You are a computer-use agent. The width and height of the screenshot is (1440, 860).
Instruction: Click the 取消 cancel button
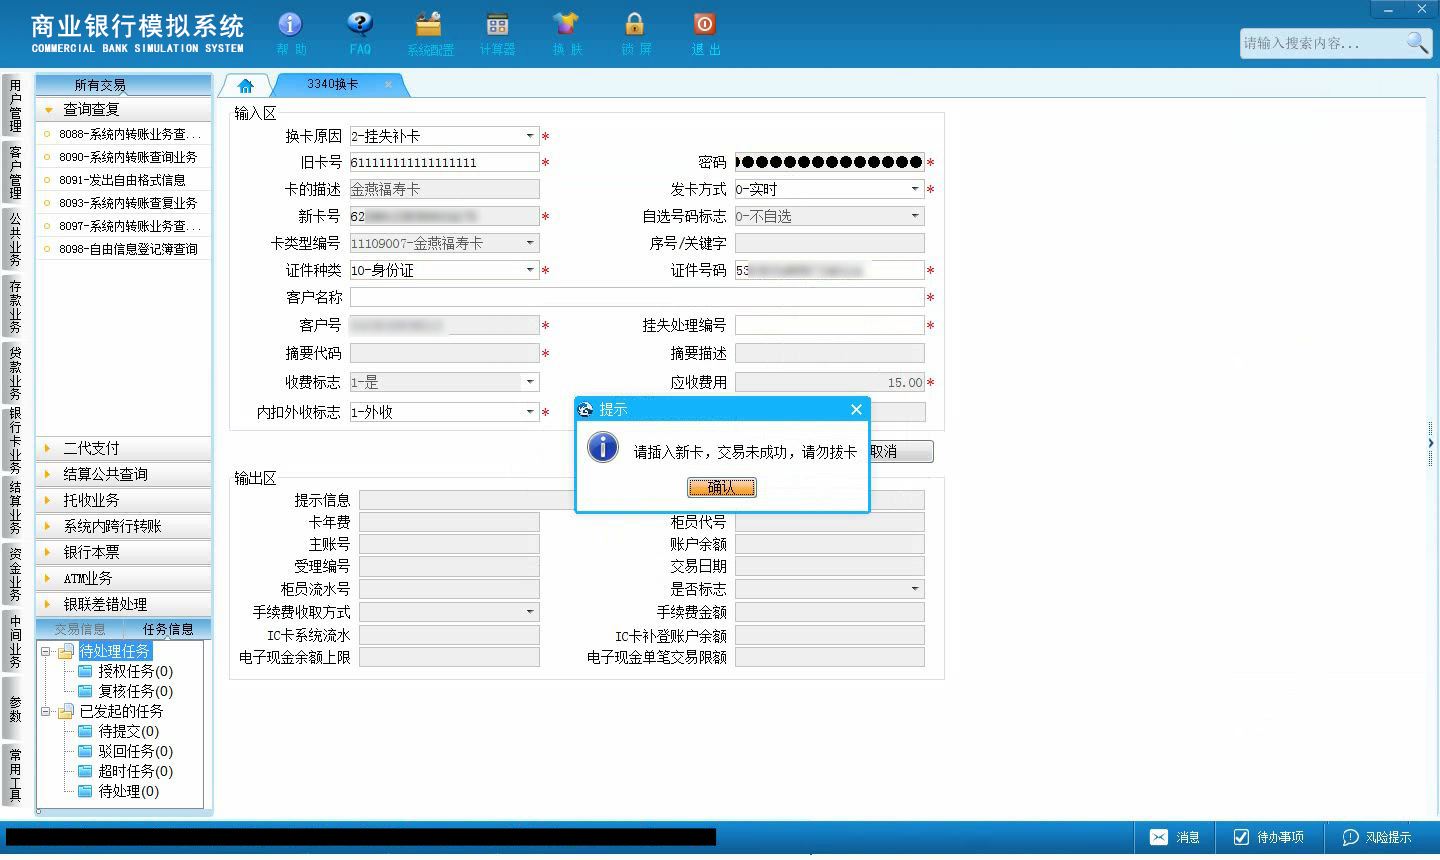click(x=899, y=452)
